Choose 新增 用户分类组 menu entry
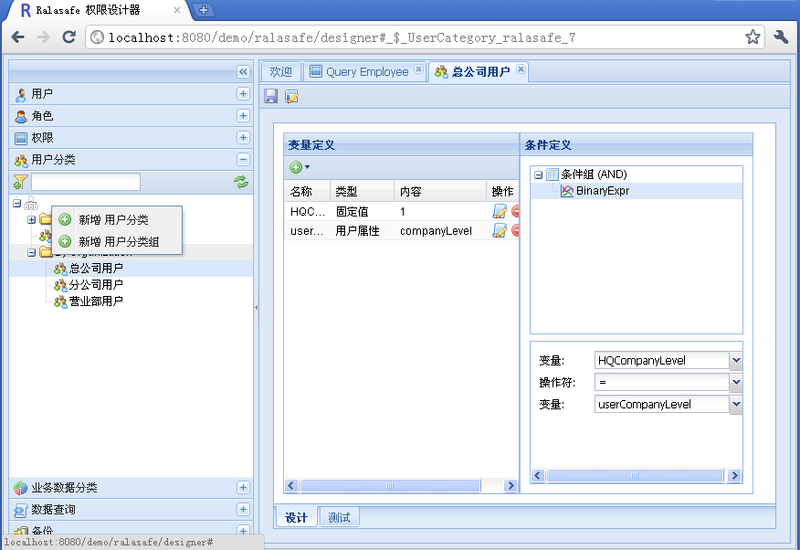Viewport: 800px width, 550px height. (118, 242)
